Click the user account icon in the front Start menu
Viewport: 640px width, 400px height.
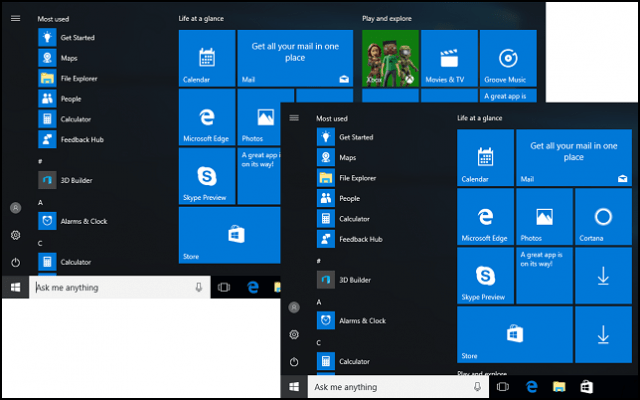point(294,307)
